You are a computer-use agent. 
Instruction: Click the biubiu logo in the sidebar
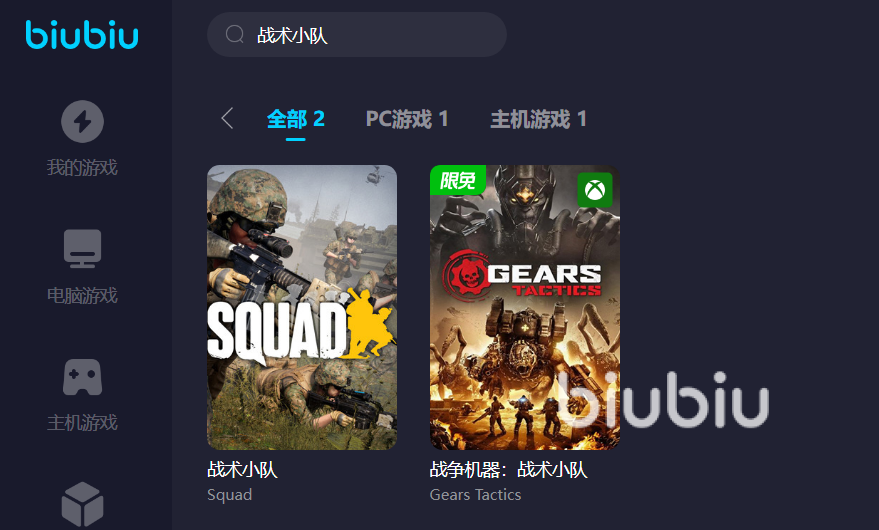coord(82,35)
